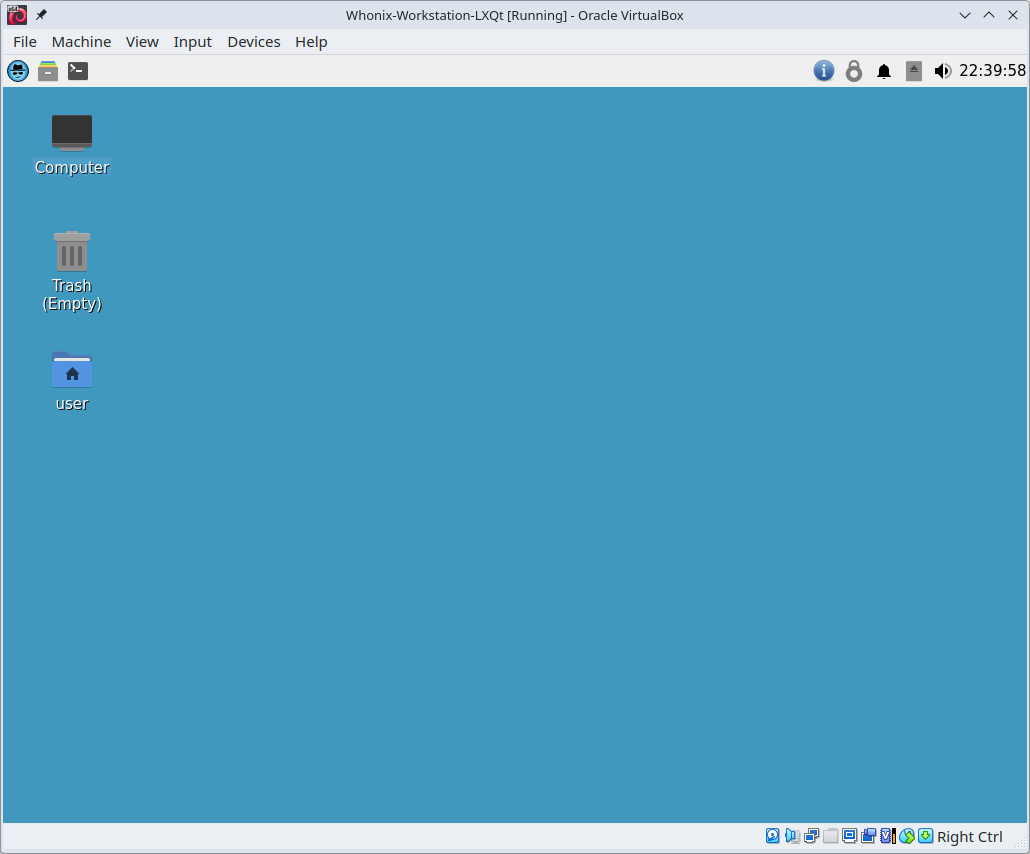Click the audio status icon in VirtualBox status bar

(x=791, y=836)
